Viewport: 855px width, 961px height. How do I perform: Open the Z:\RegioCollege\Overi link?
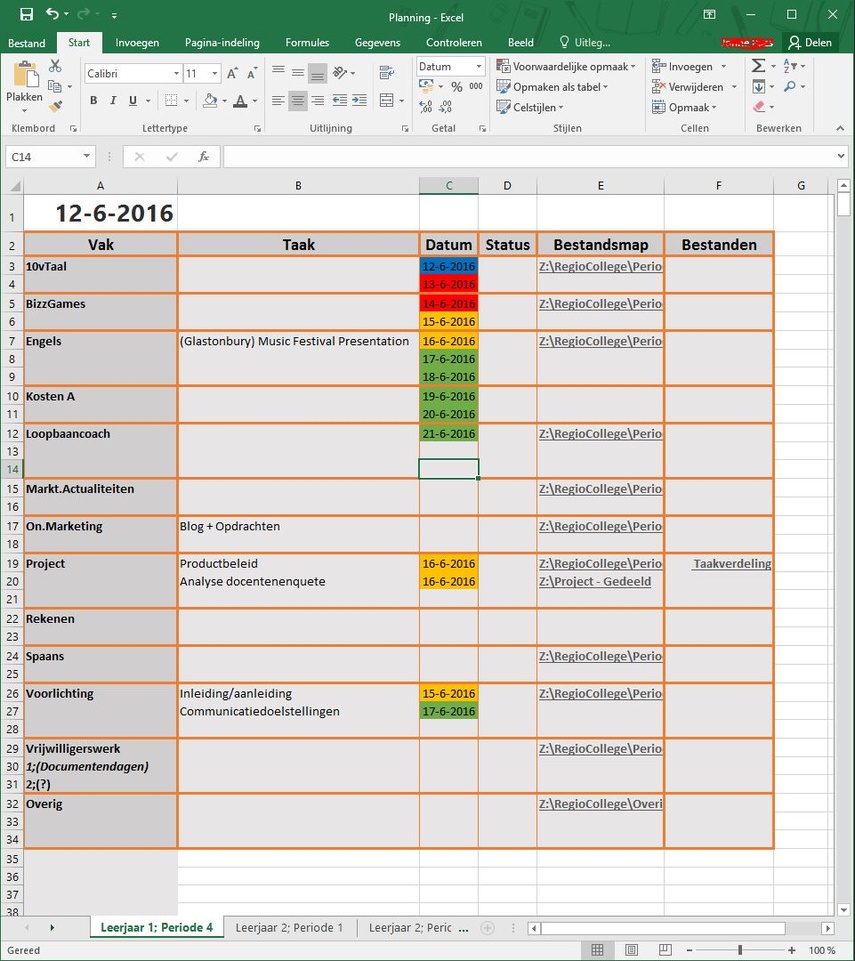tap(600, 804)
